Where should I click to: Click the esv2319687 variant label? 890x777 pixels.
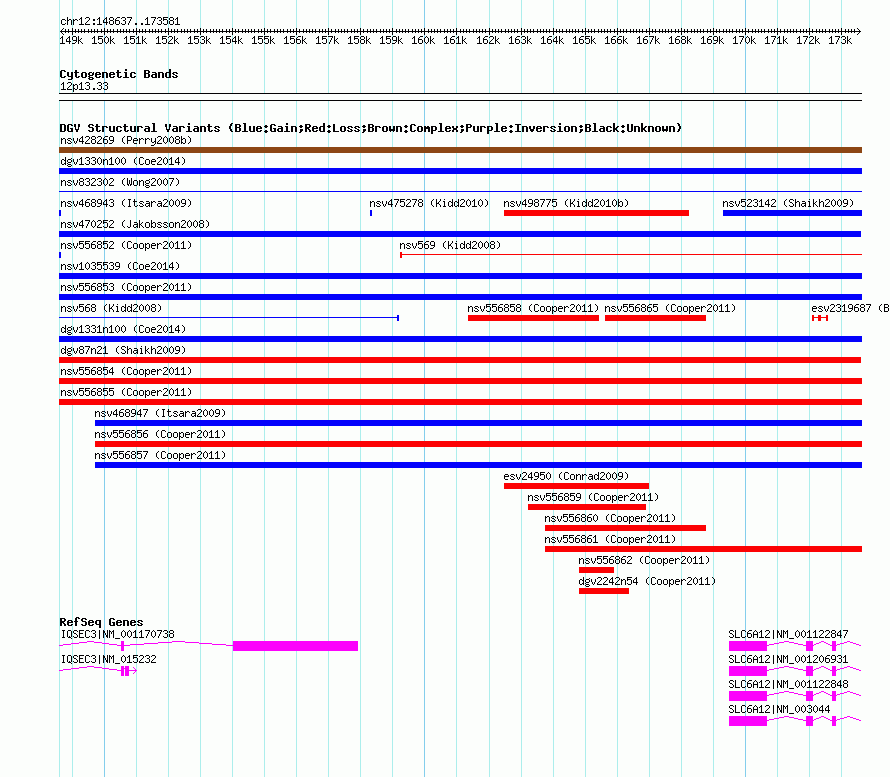pyautogui.click(x=850, y=308)
